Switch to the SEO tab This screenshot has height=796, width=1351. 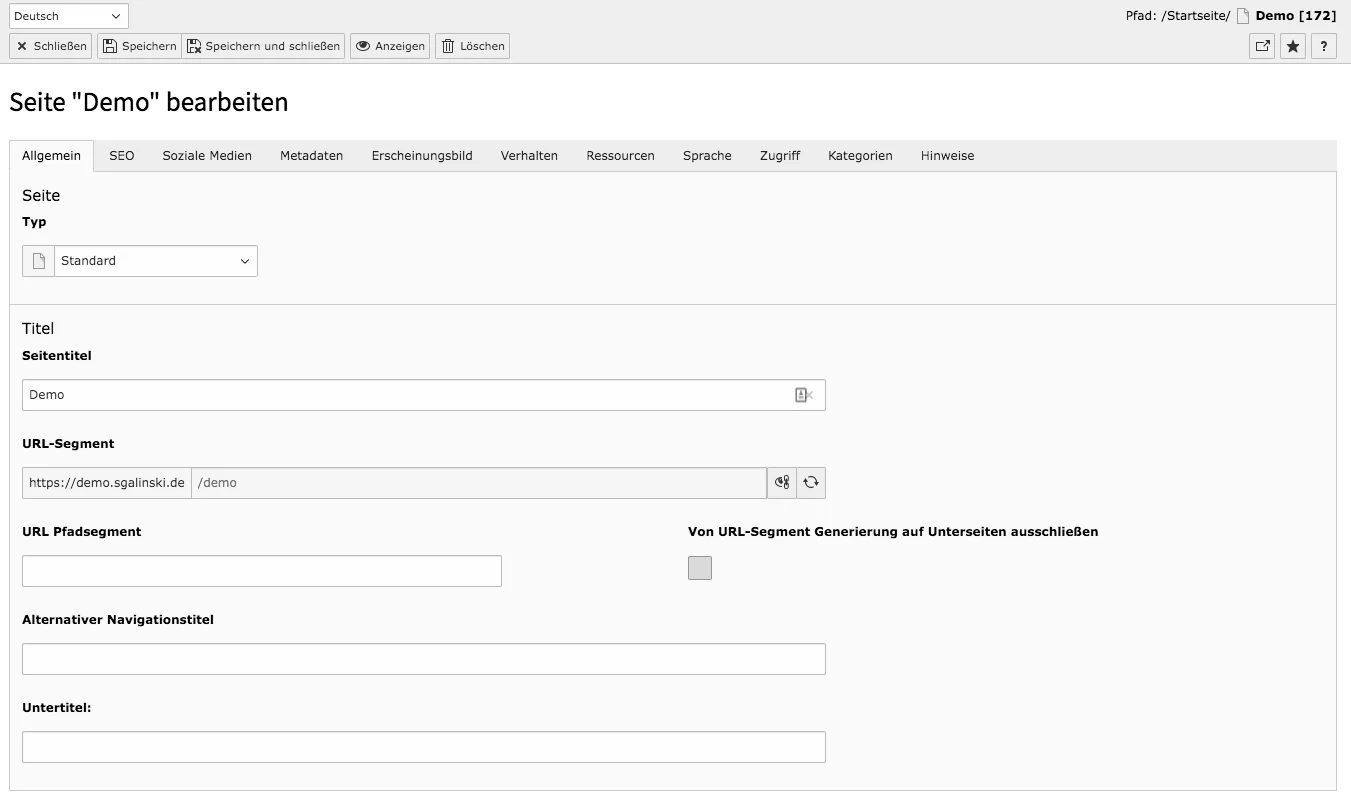point(122,155)
